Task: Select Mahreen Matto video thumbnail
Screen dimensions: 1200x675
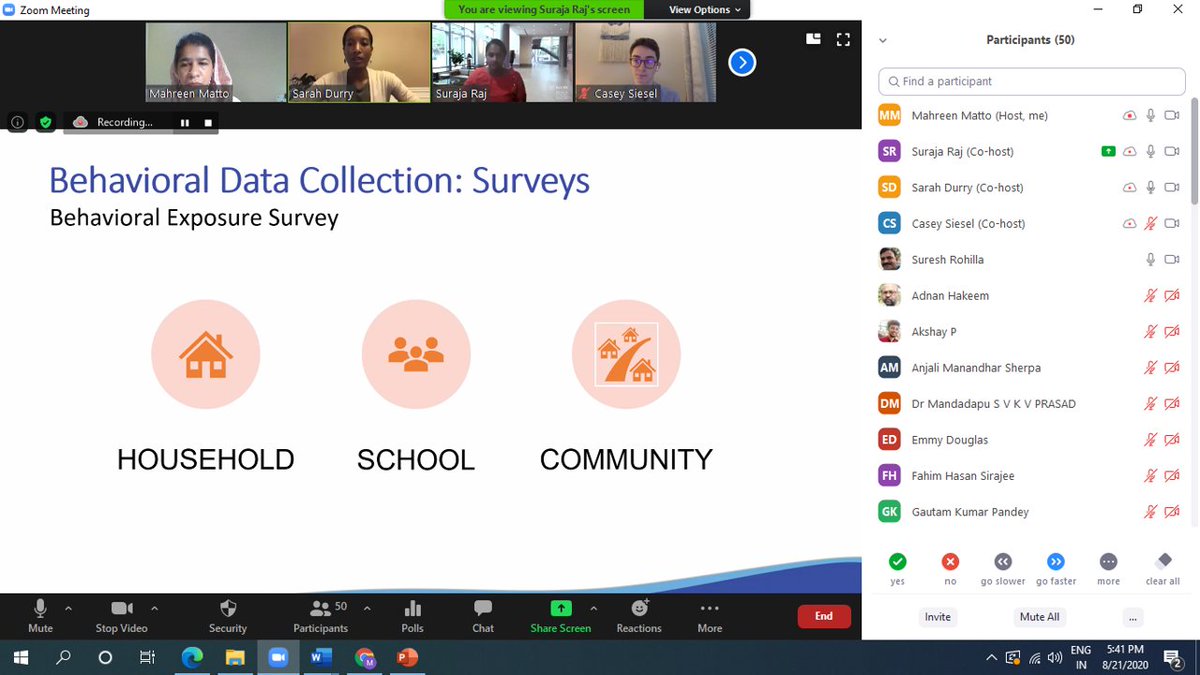Action: (216, 62)
